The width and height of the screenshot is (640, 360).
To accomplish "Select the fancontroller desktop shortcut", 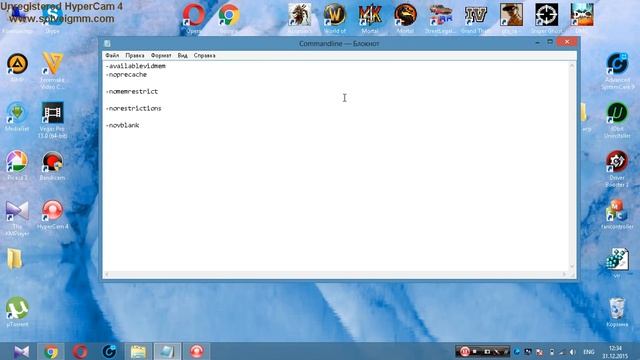I will point(617,214).
